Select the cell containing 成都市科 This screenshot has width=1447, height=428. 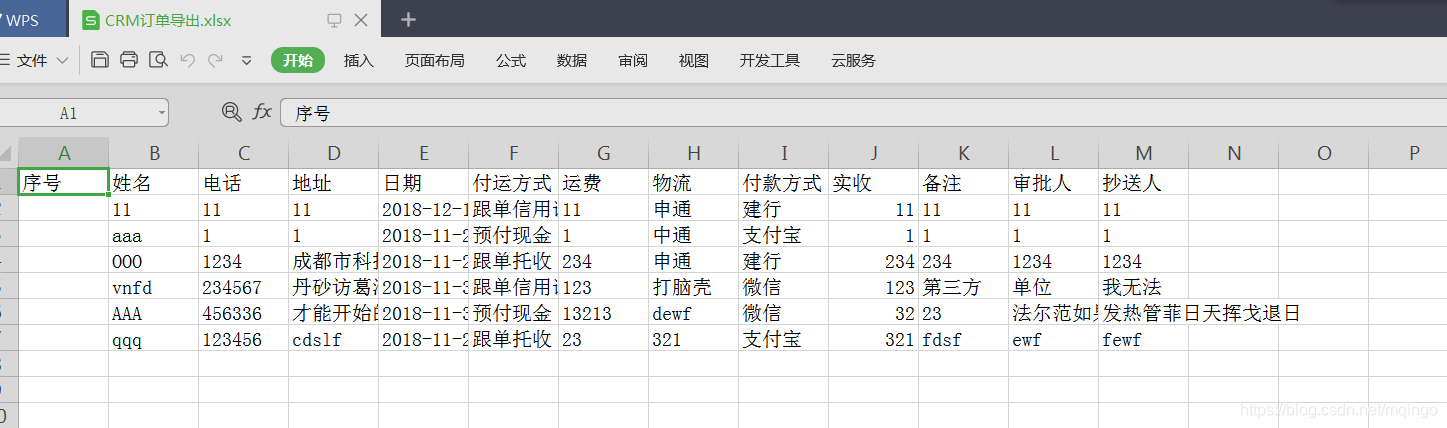pyautogui.click(x=334, y=262)
